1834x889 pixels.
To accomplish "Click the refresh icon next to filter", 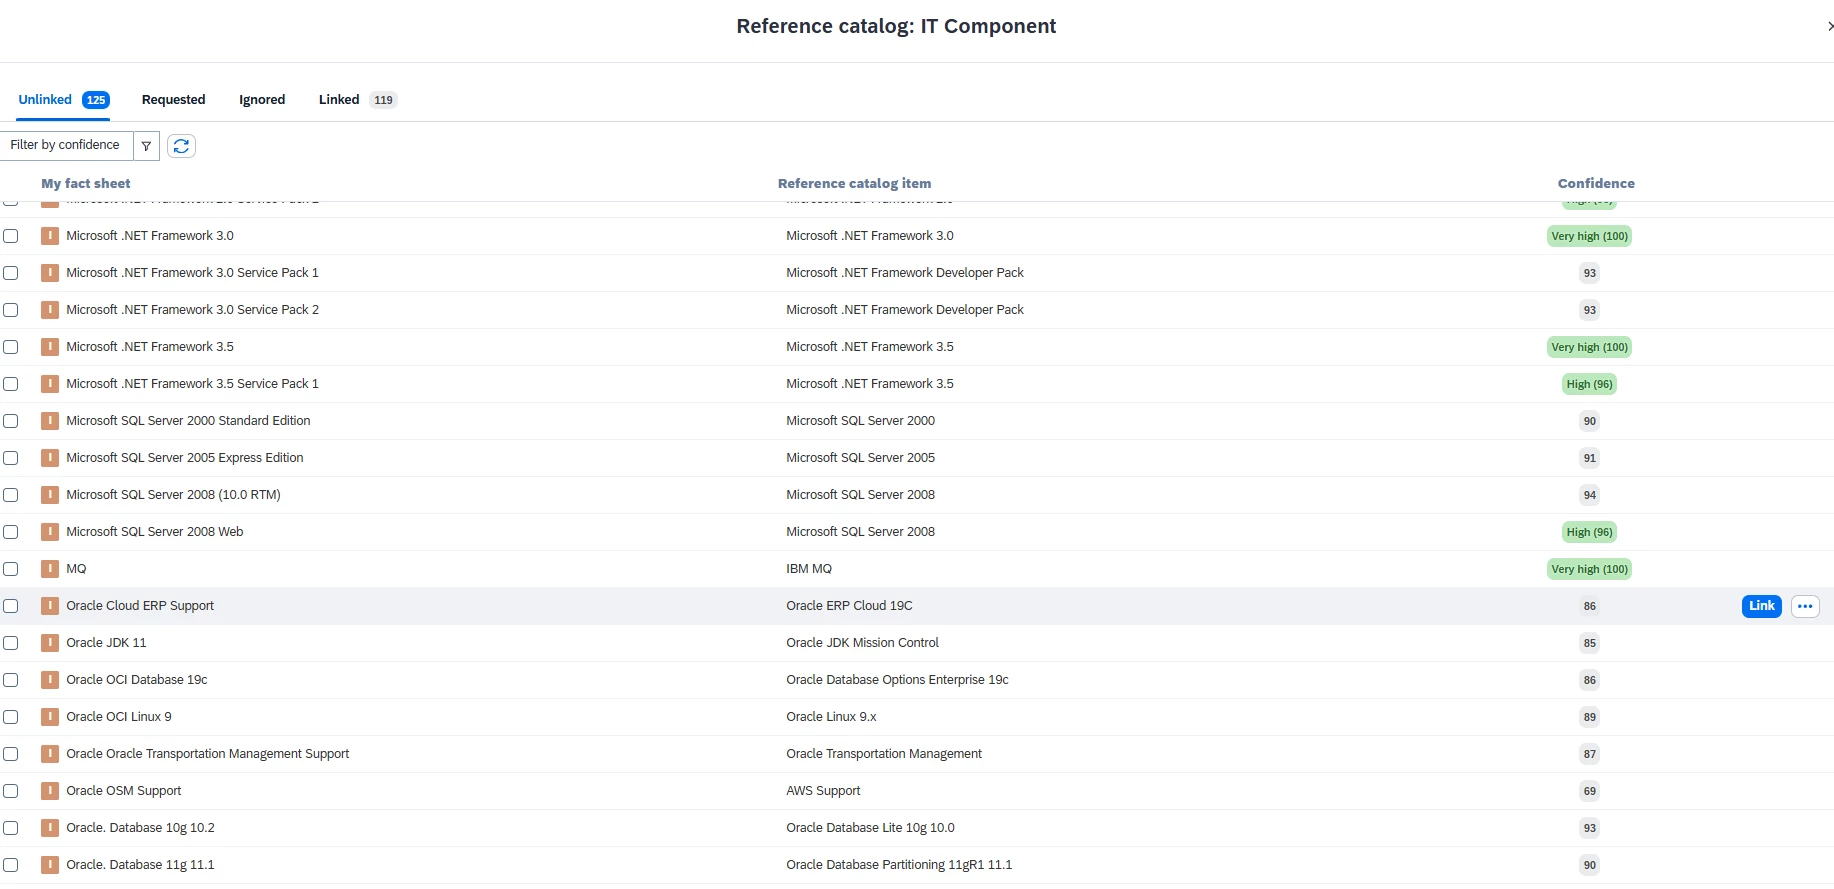I will (181, 146).
